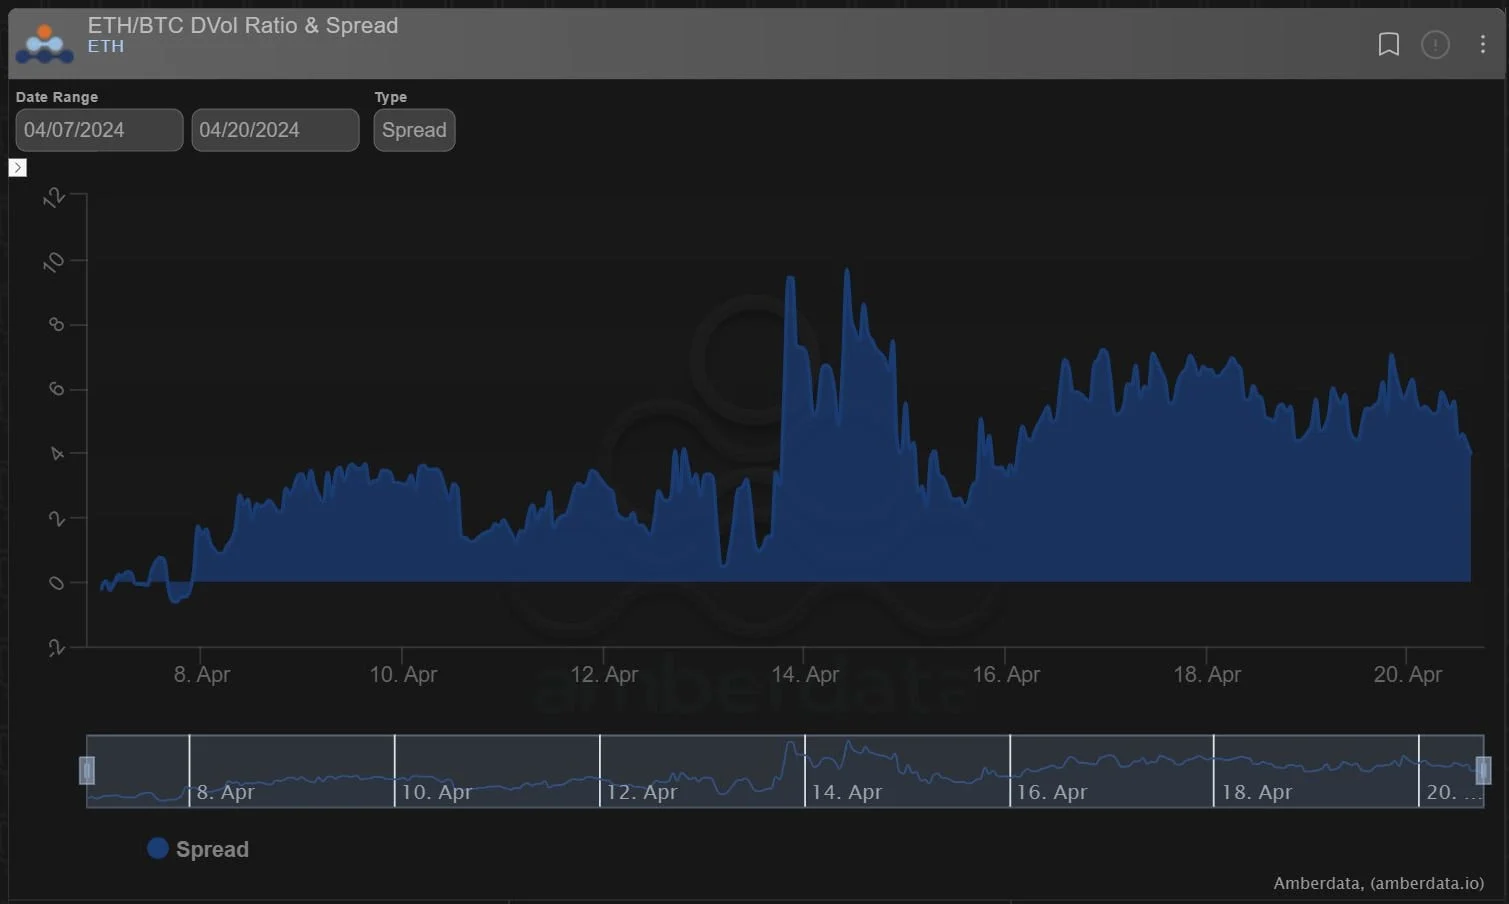
Task: Click the 12. Apr x-axis label
Action: click(604, 675)
